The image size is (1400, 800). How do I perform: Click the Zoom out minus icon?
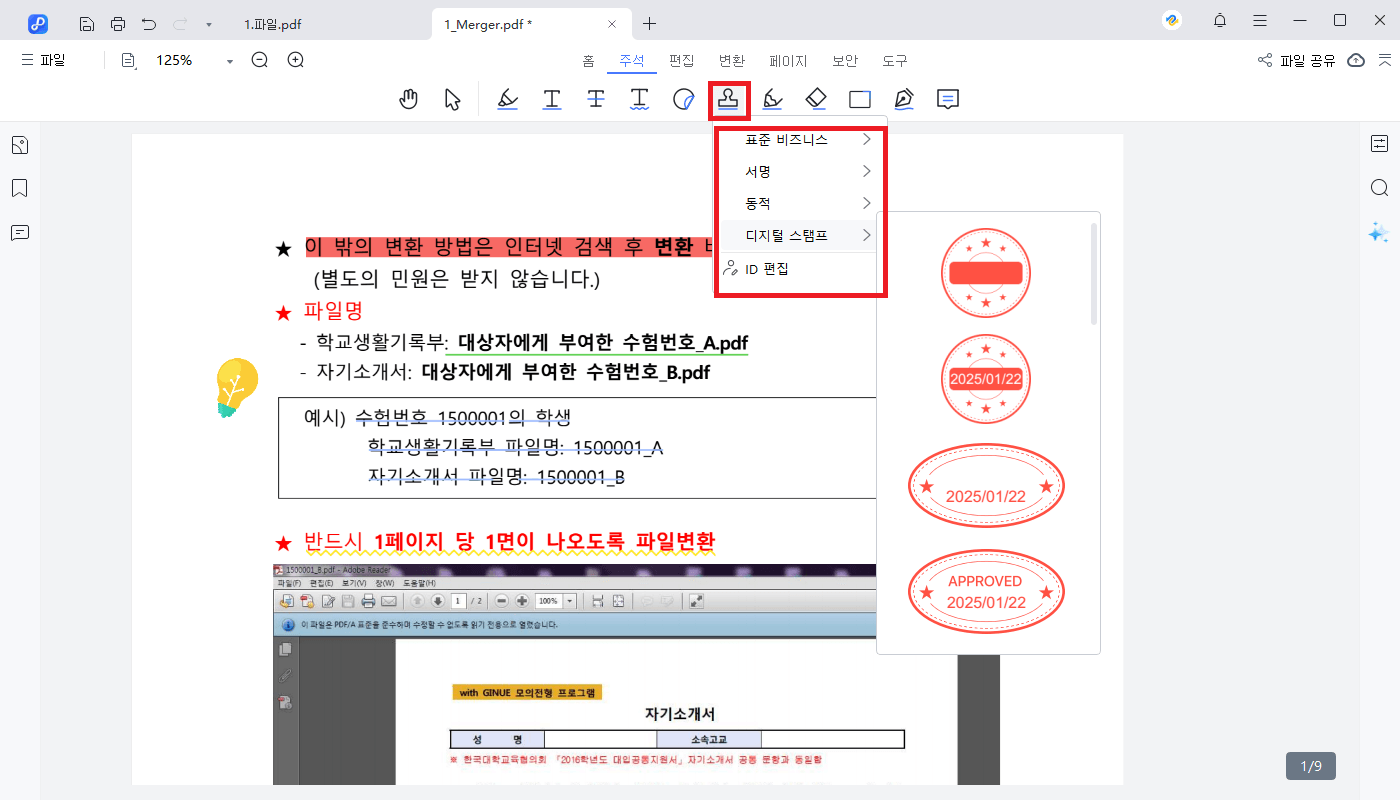tap(260, 60)
